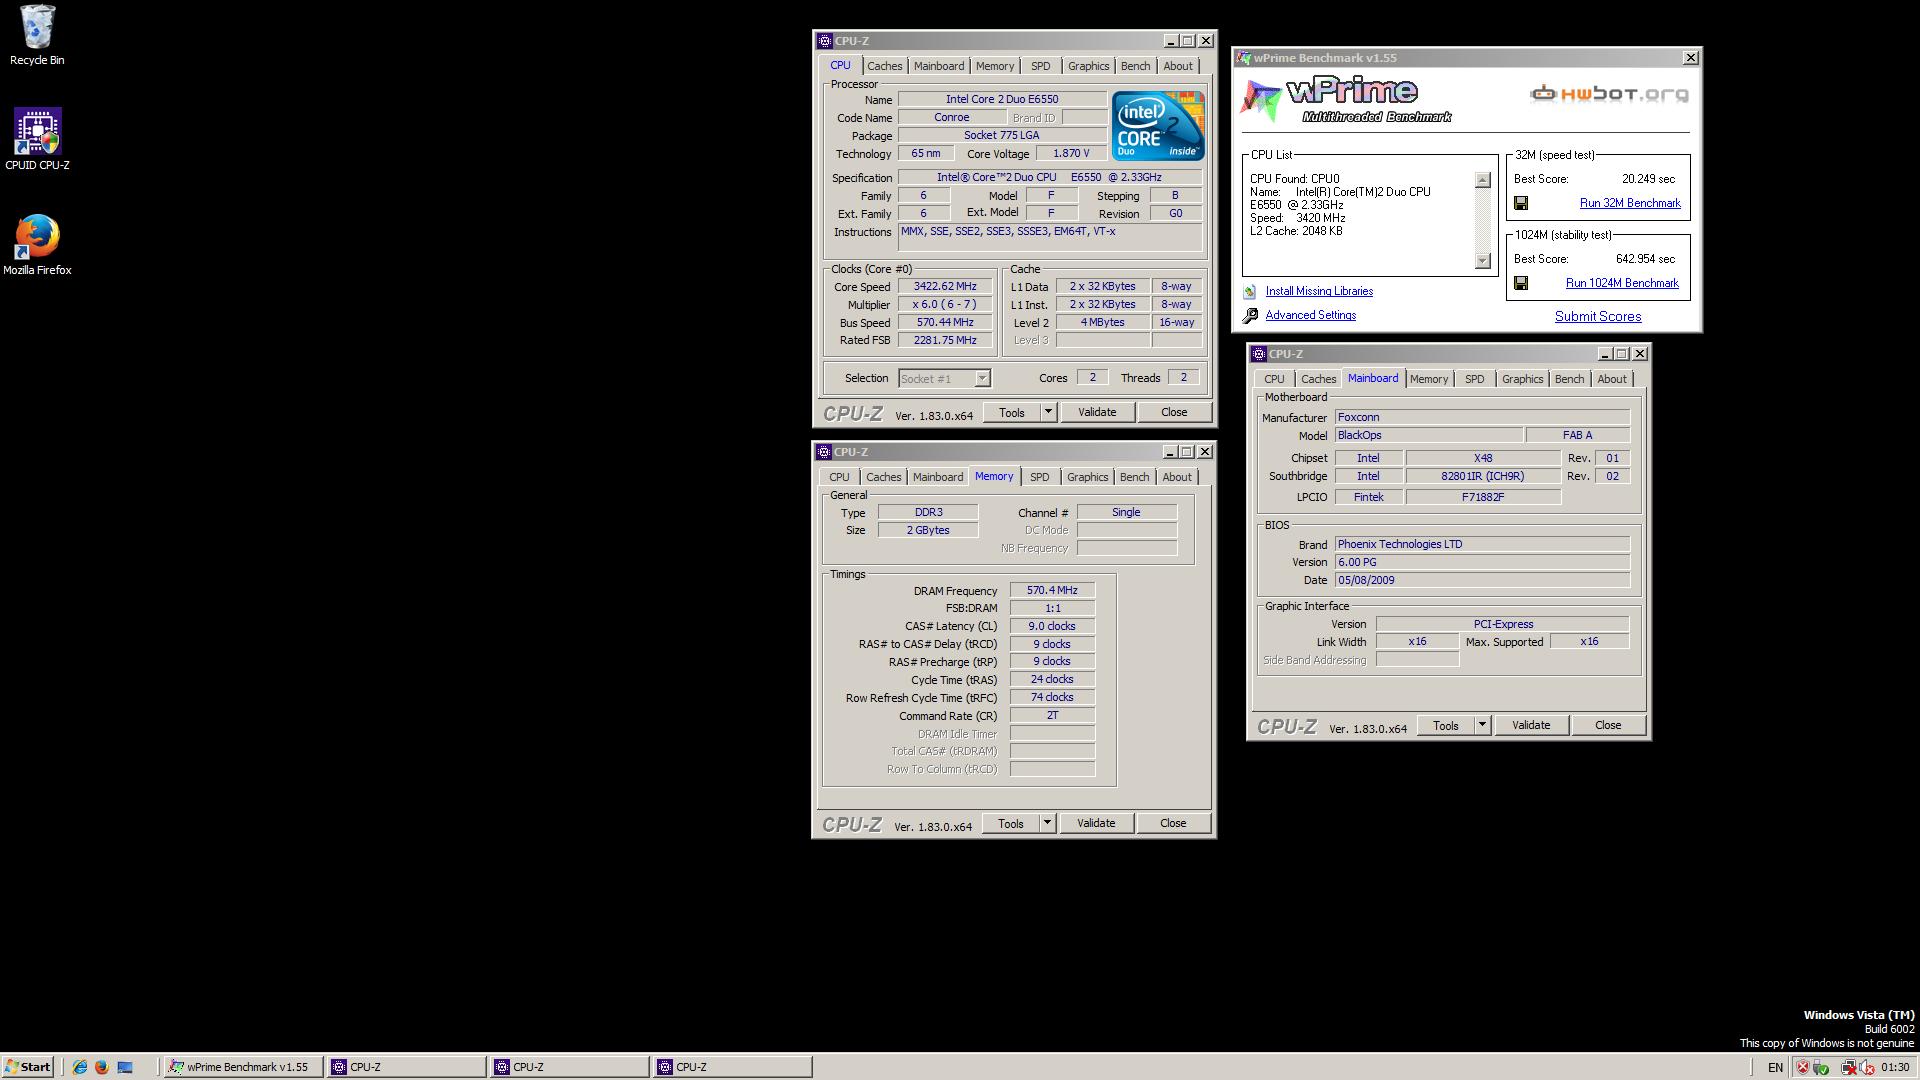Click the DRAM Frequency value 570.4 MHz
The image size is (1920, 1080).
click(x=1052, y=590)
